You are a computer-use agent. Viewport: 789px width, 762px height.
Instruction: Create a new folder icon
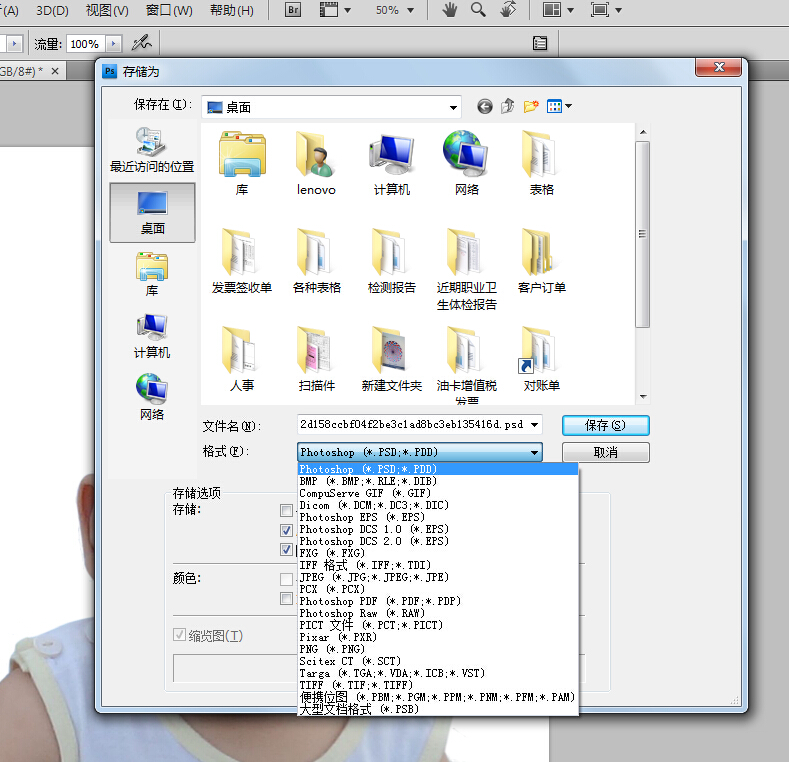[x=531, y=106]
